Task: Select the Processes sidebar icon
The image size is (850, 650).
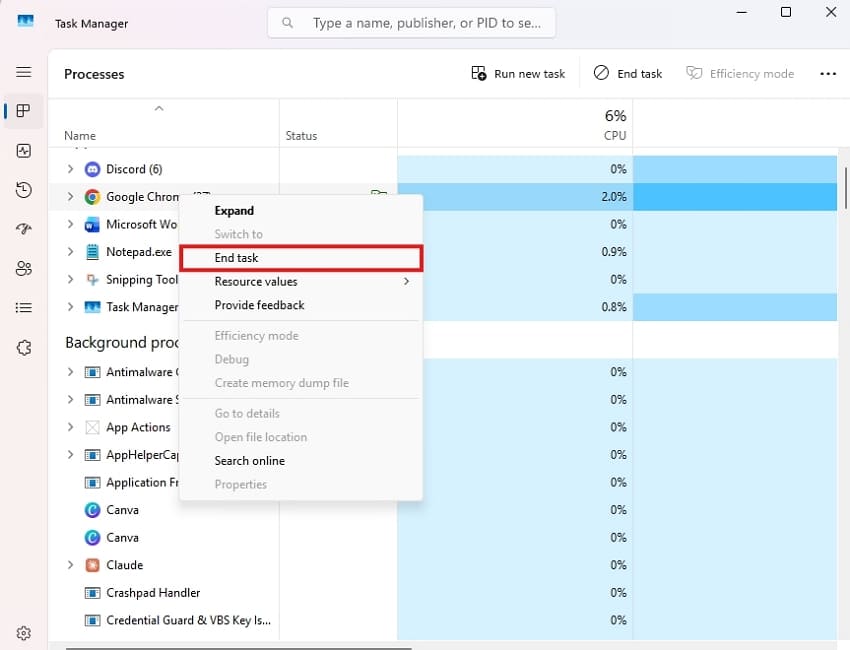Action: tap(23, 111)
